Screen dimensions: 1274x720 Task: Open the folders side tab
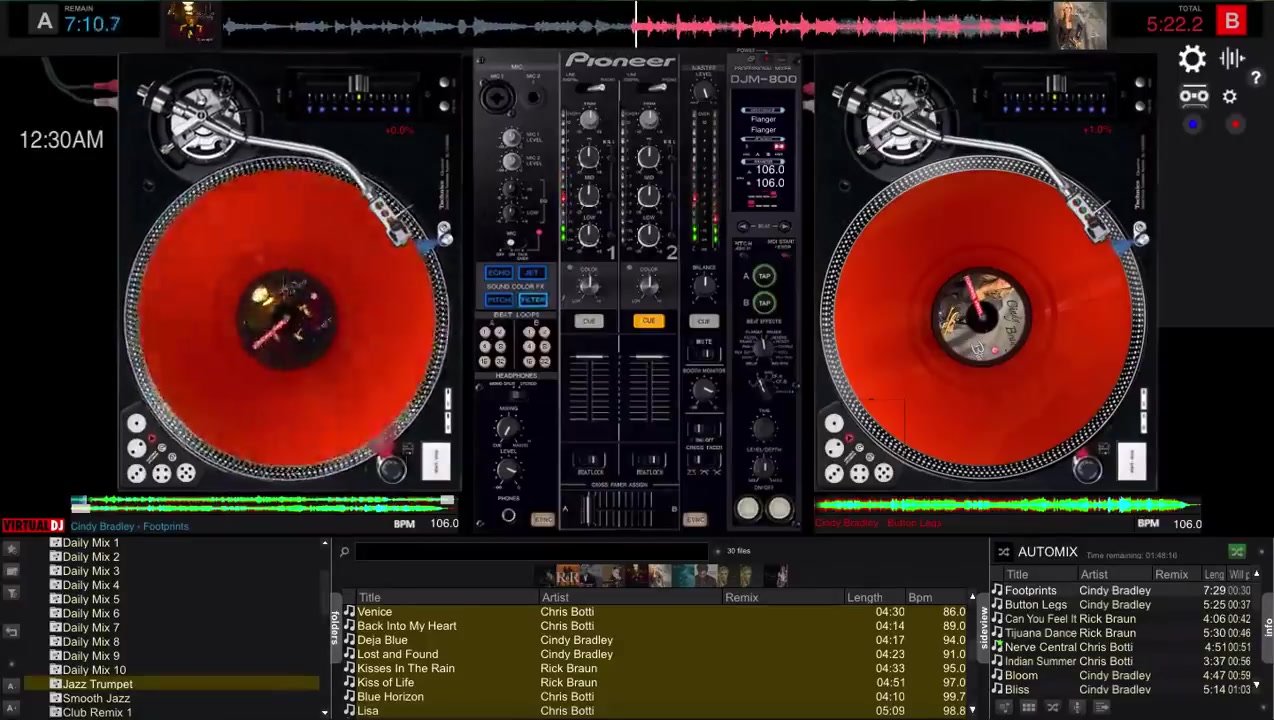[x=334, y=628]
